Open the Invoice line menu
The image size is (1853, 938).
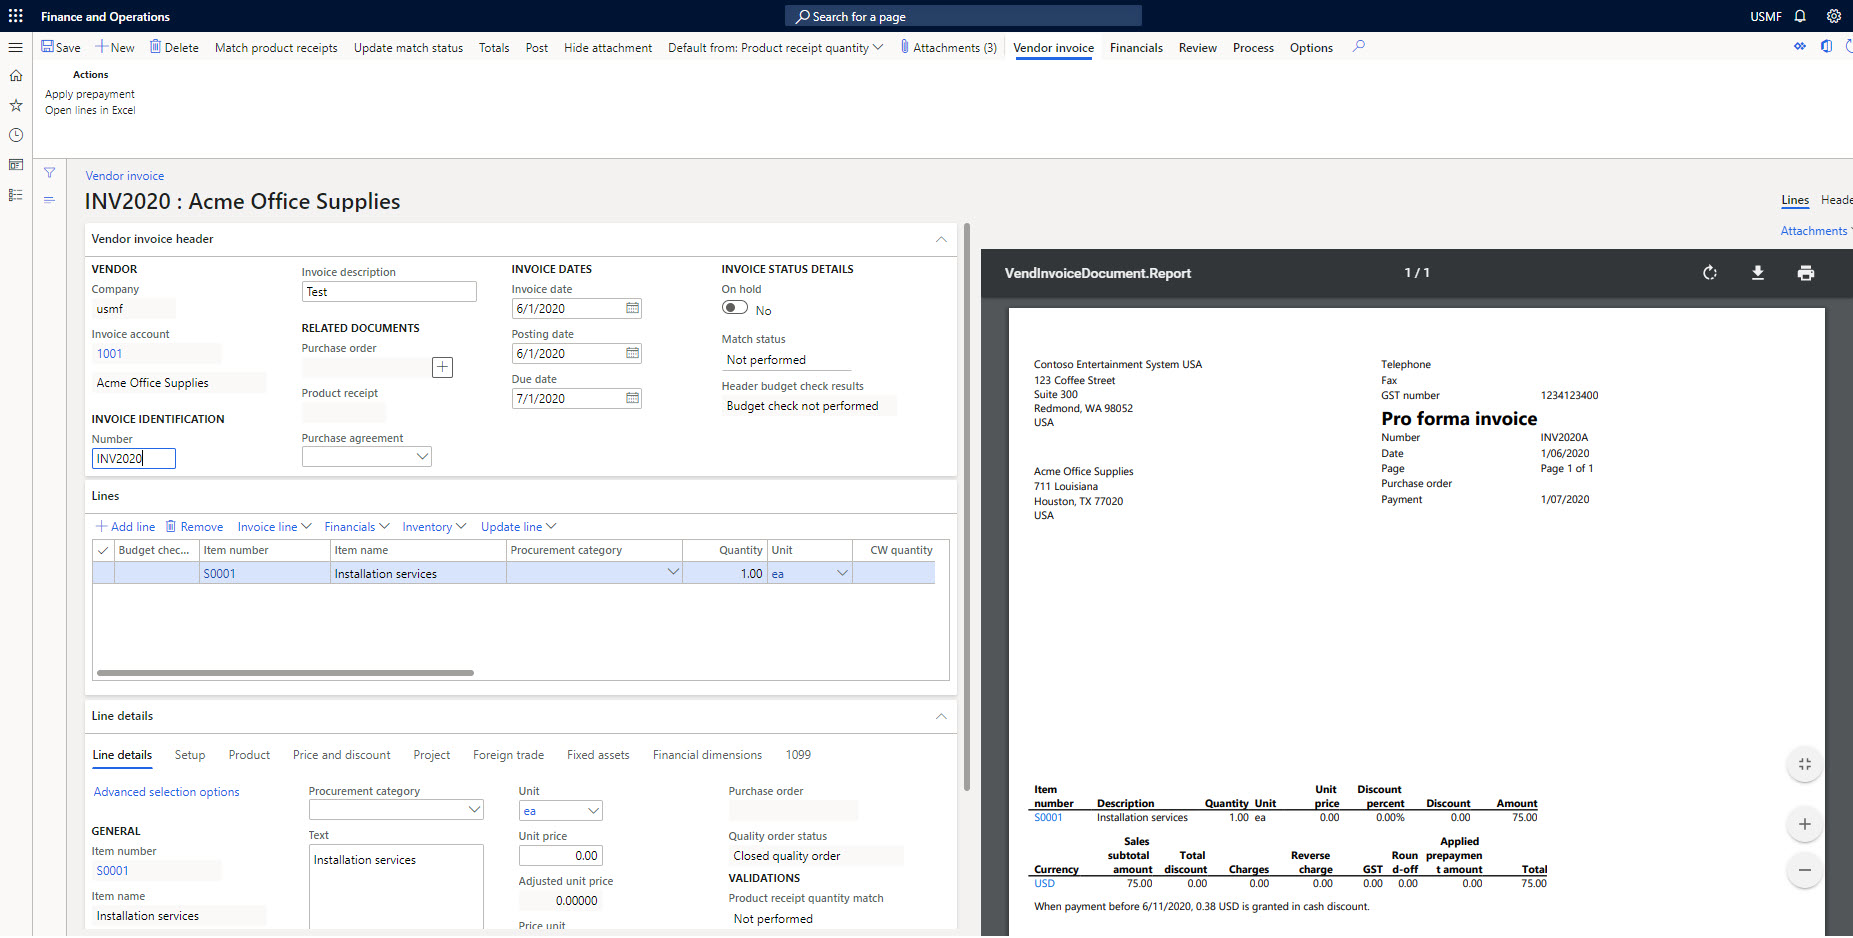coord(274,527)
